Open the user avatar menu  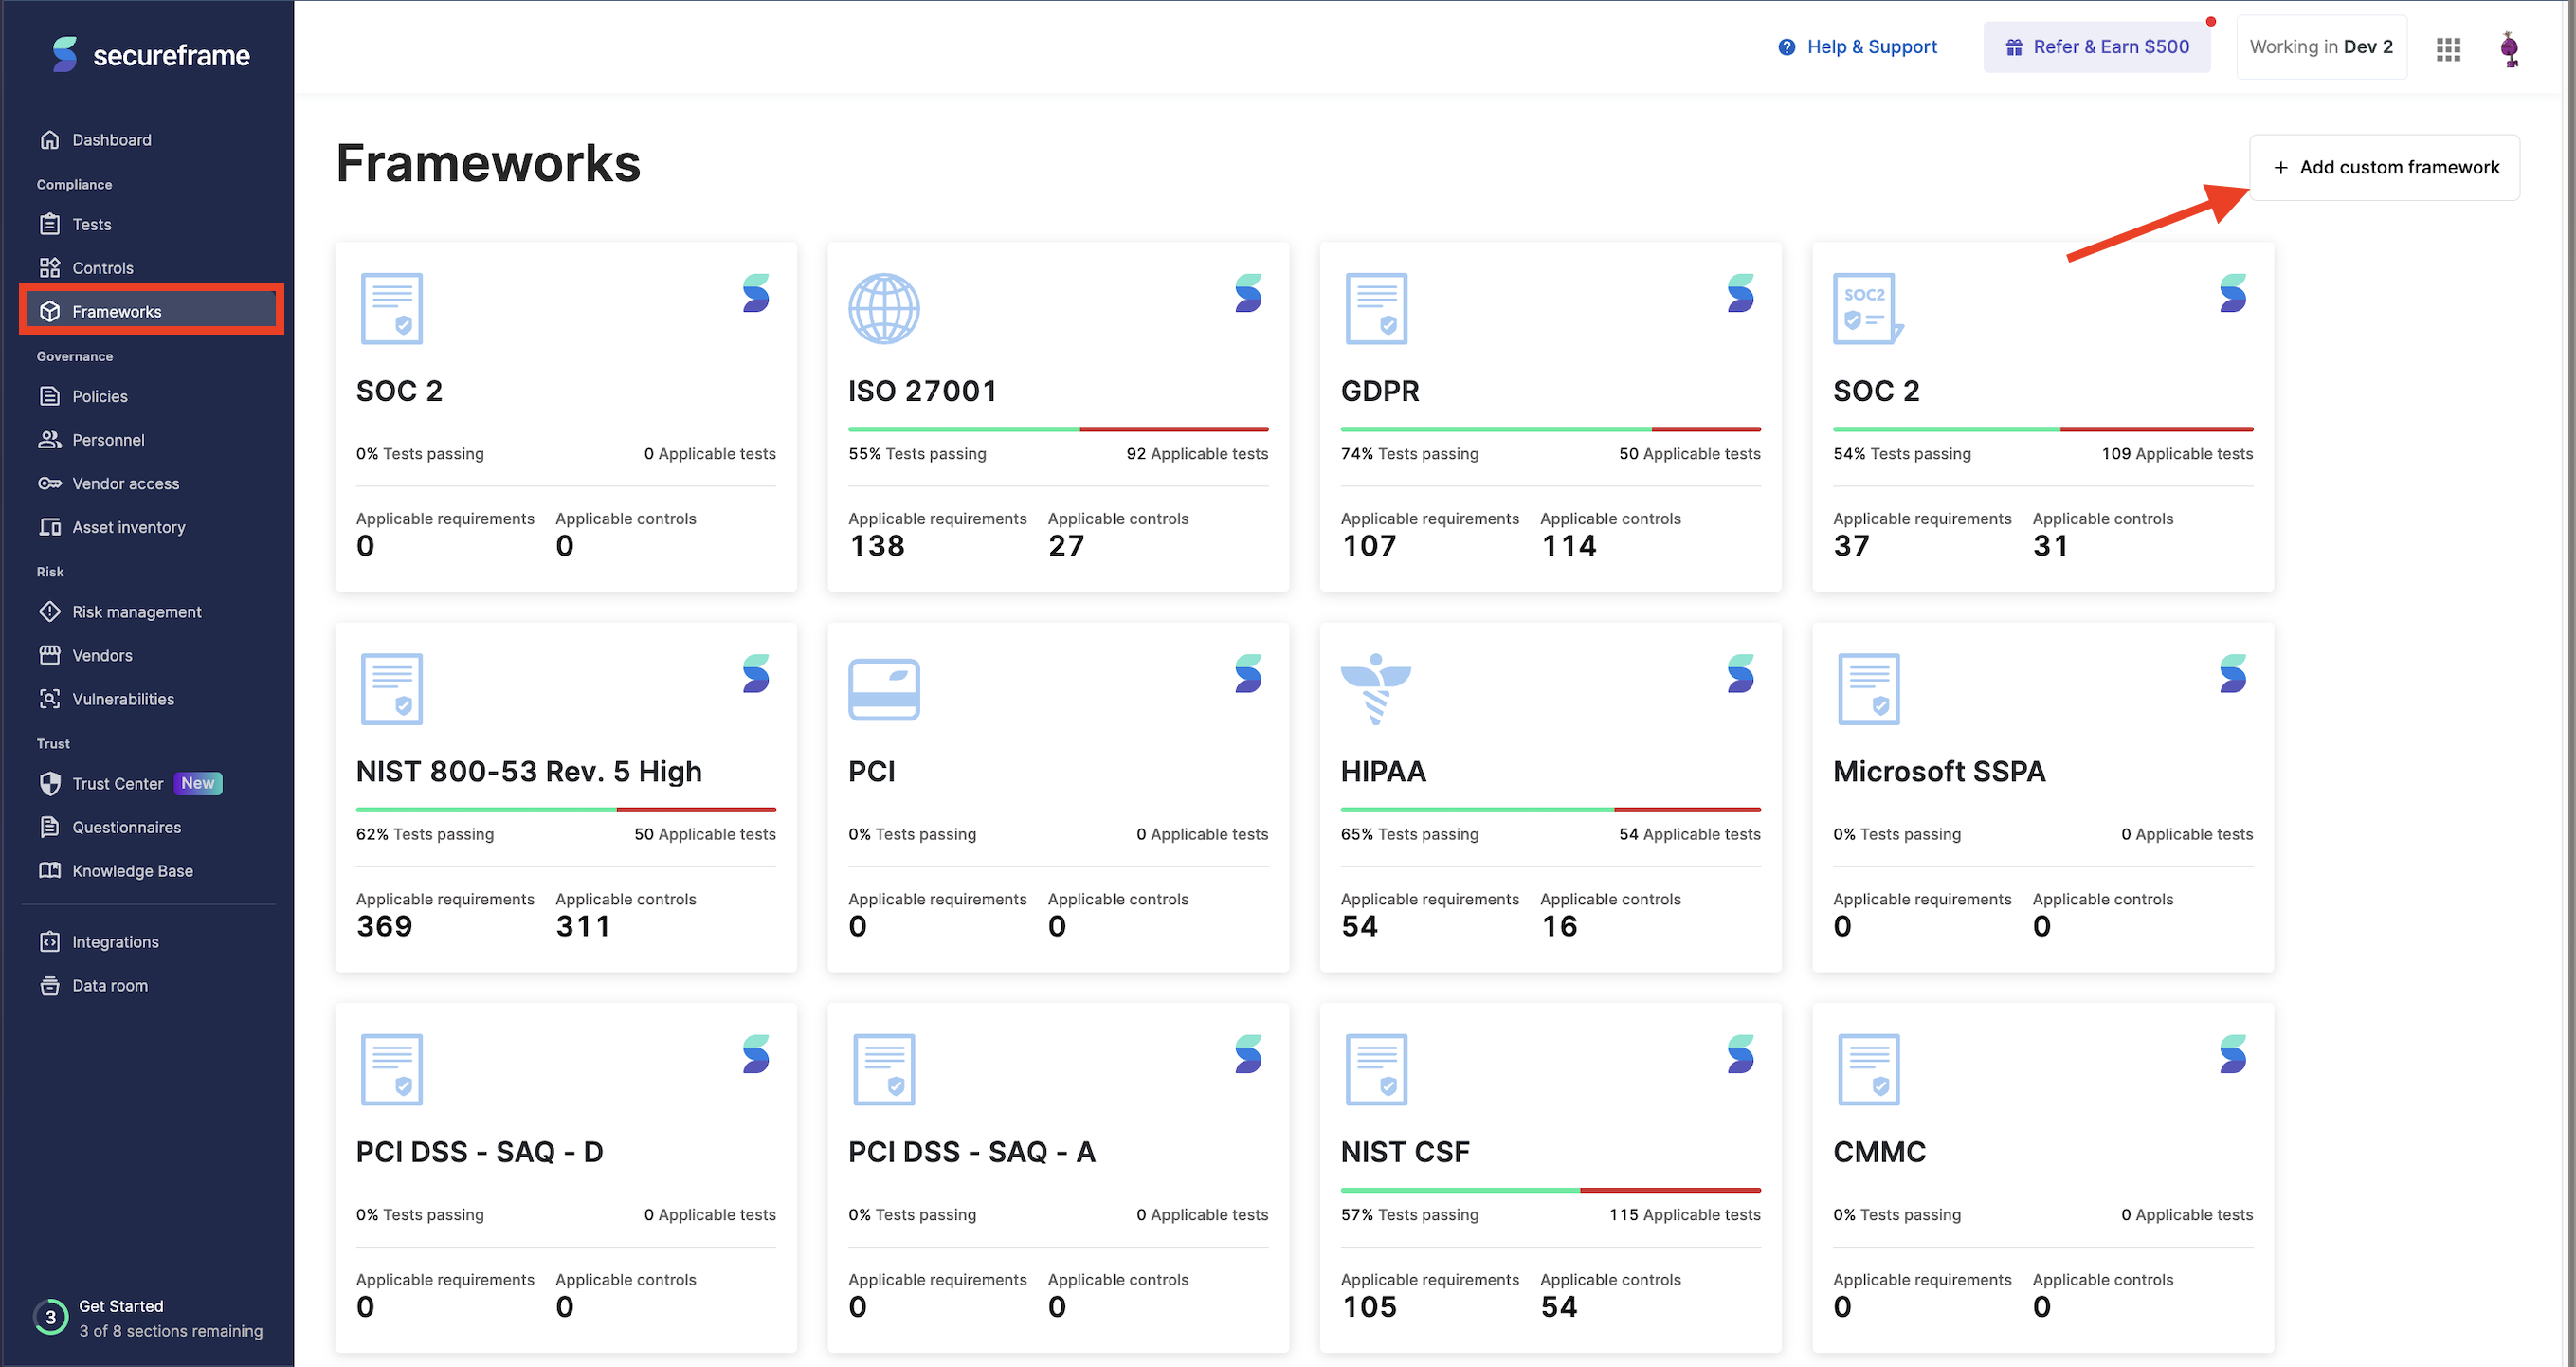click(x=2509, y=48)
